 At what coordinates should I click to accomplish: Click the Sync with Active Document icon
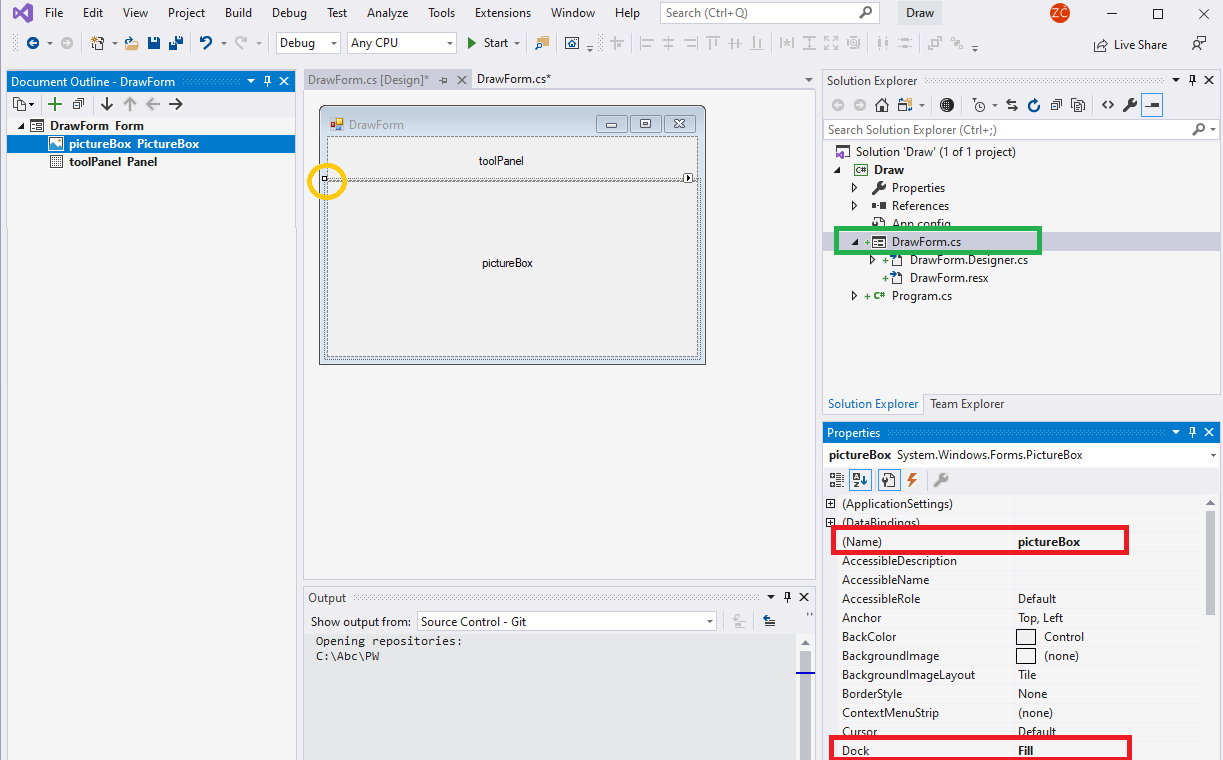click(1012, 105)
